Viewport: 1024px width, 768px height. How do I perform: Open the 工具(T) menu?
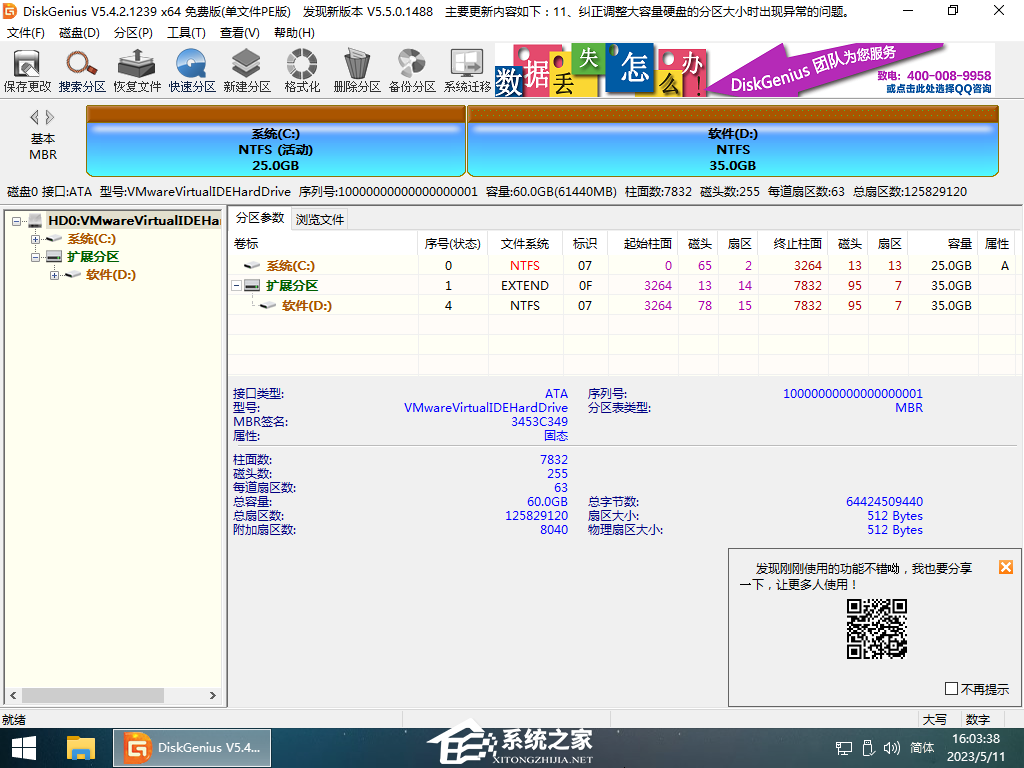click(186, 33)
